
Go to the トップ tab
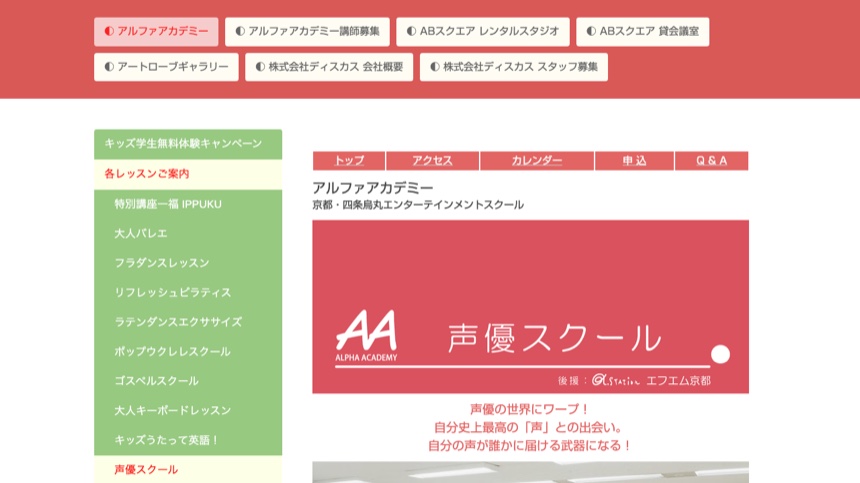coord(349,161)
